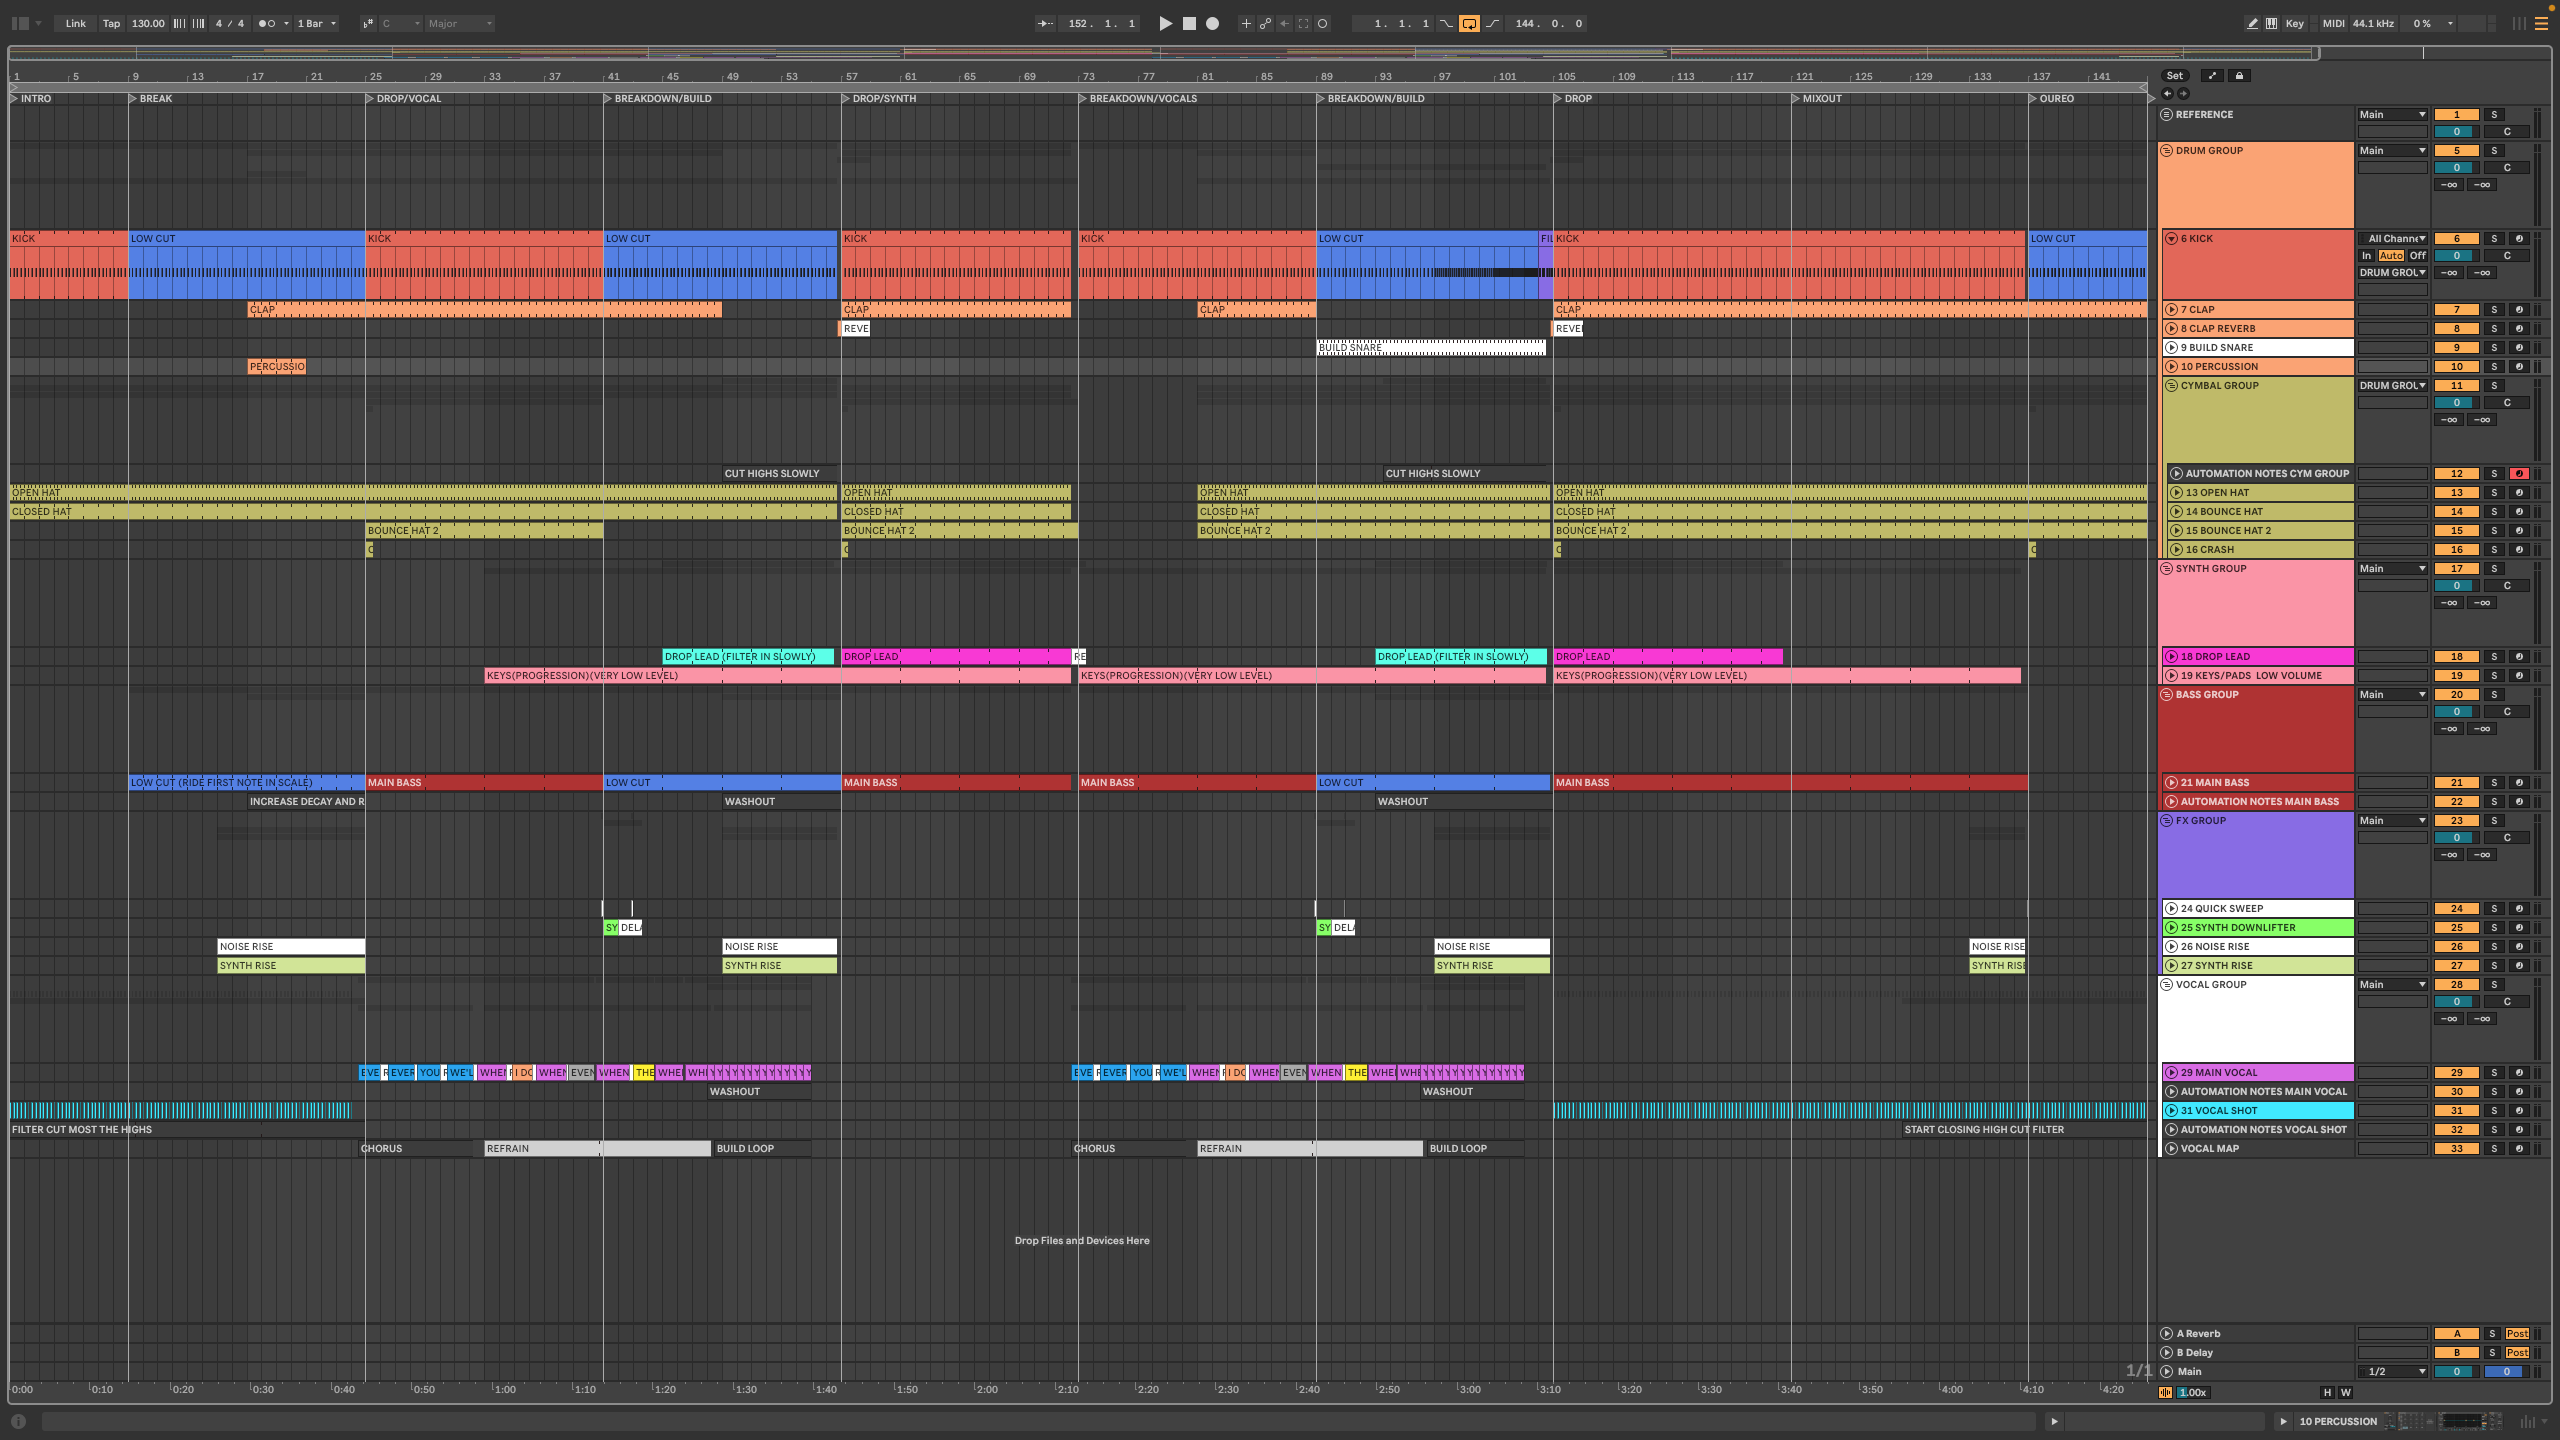Screen dimensions: 2560x1440
Task: Toggle Optimize Arrangement height arrows icon
Action: [x=2212, y=76]
